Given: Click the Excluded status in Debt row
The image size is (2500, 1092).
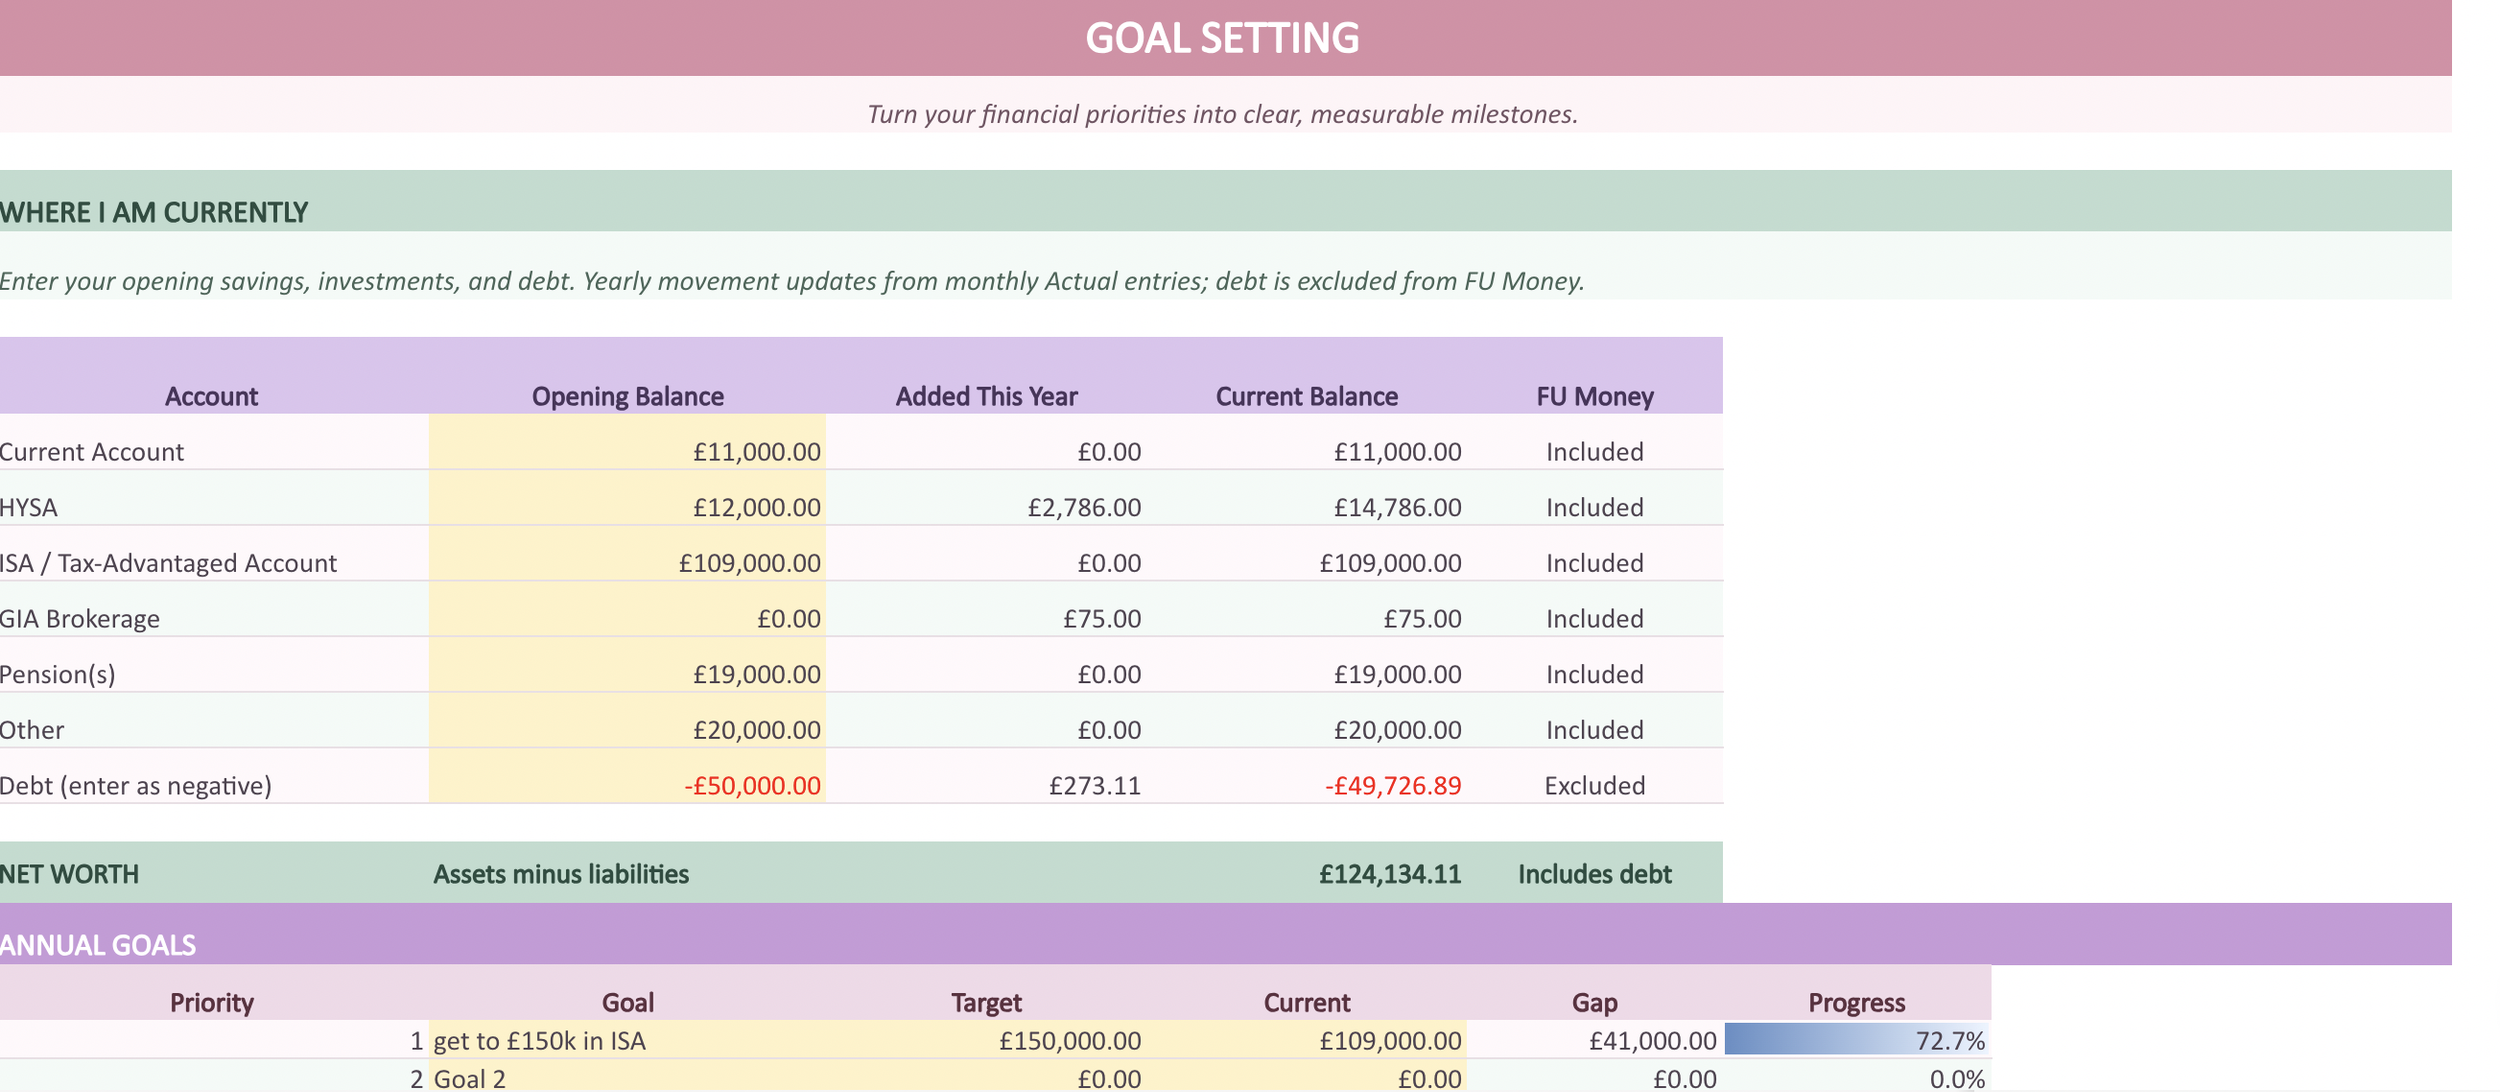Looking at the screenshot, I should pyautogui.click(x=1595, y=776).
